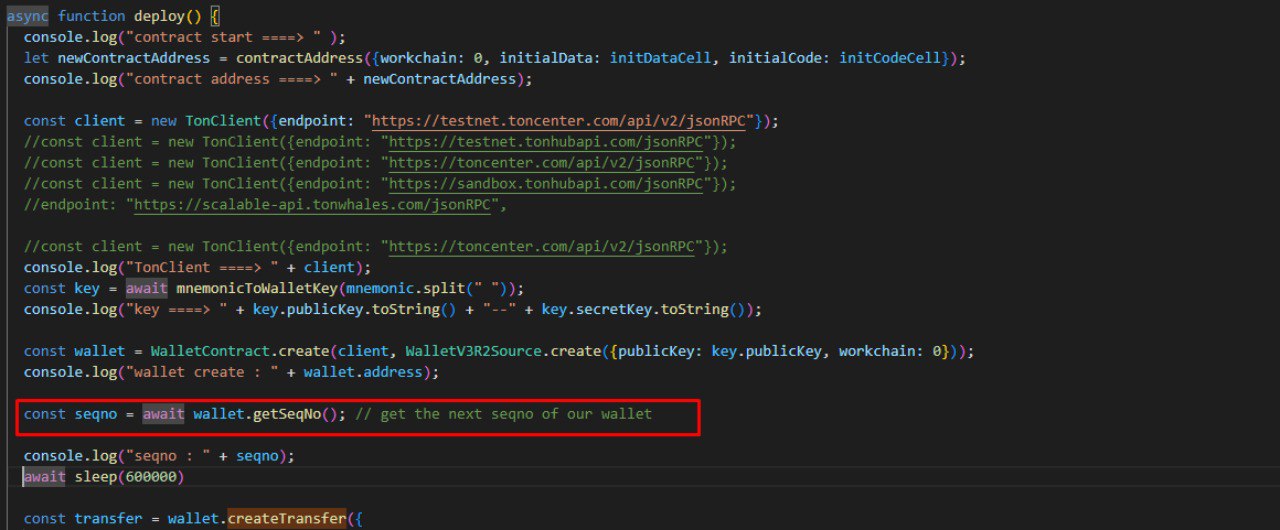Open the sandbox.tonhubapi.com jsonRPC link
This screenshot has height=530, width=1280.
(545, 184)
